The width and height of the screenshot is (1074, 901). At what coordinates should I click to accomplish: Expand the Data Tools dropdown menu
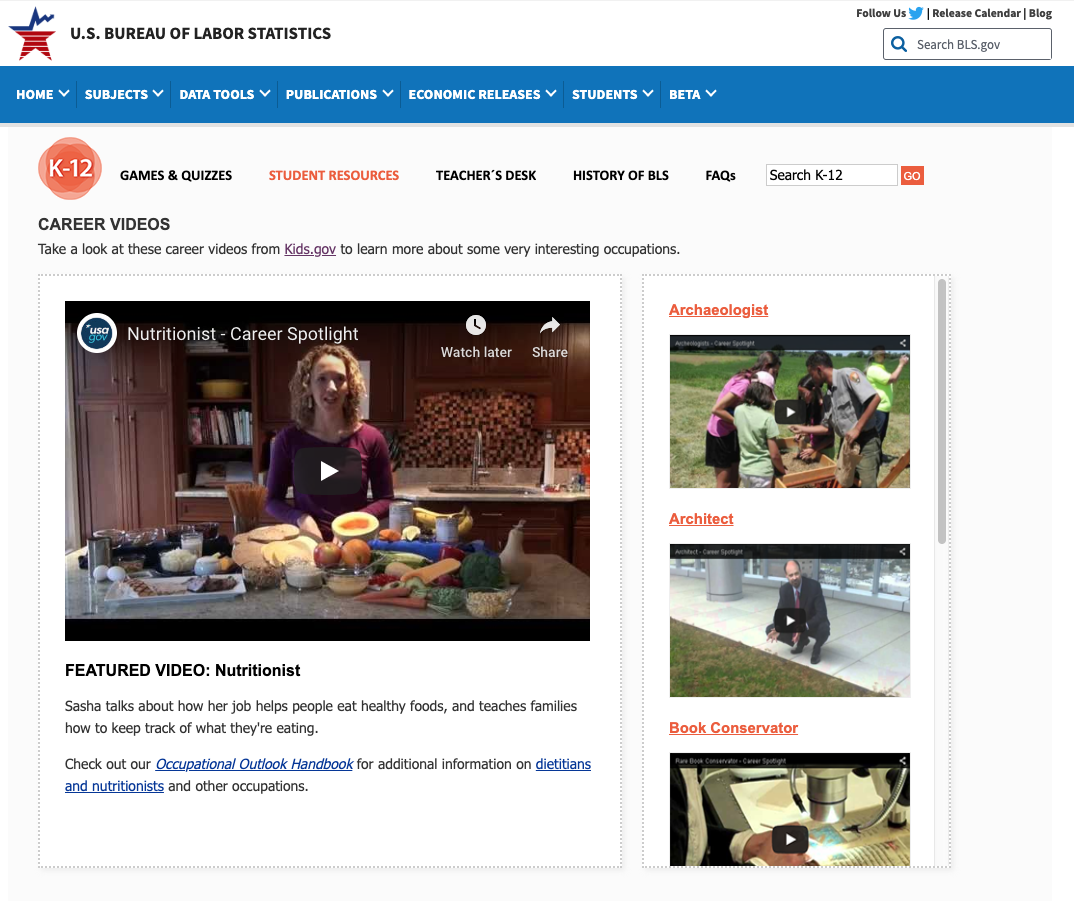(x=224, y=94)
